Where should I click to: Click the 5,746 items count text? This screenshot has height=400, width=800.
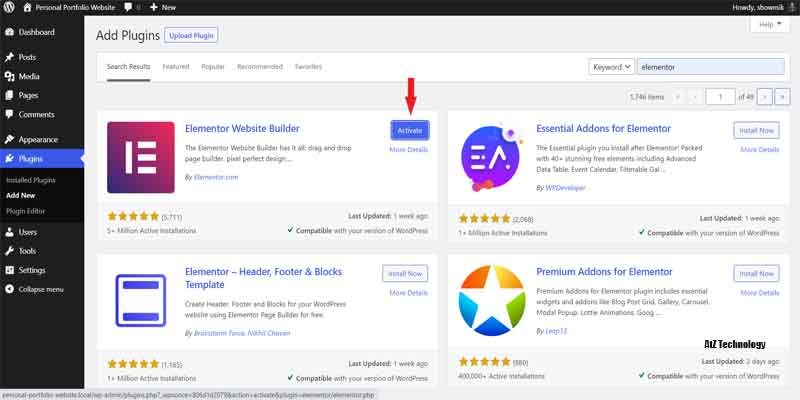(x=647, y=96)
